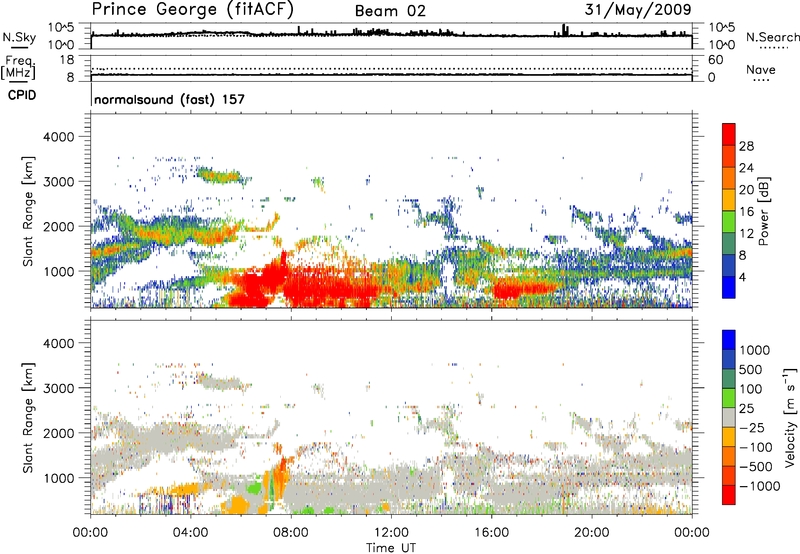The image size is (800, 554).
Task: Select the N.Search legend label
Action: pos(772,37)
